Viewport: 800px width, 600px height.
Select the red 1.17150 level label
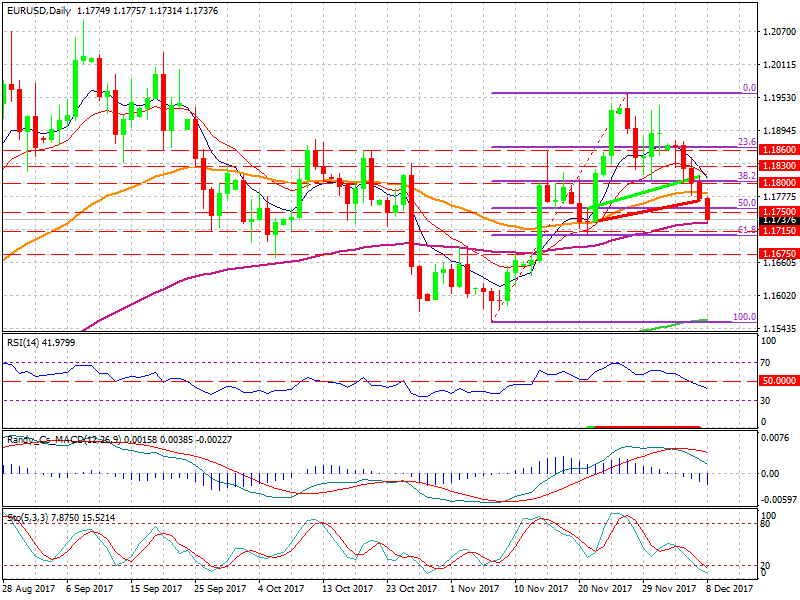[779, 231]
